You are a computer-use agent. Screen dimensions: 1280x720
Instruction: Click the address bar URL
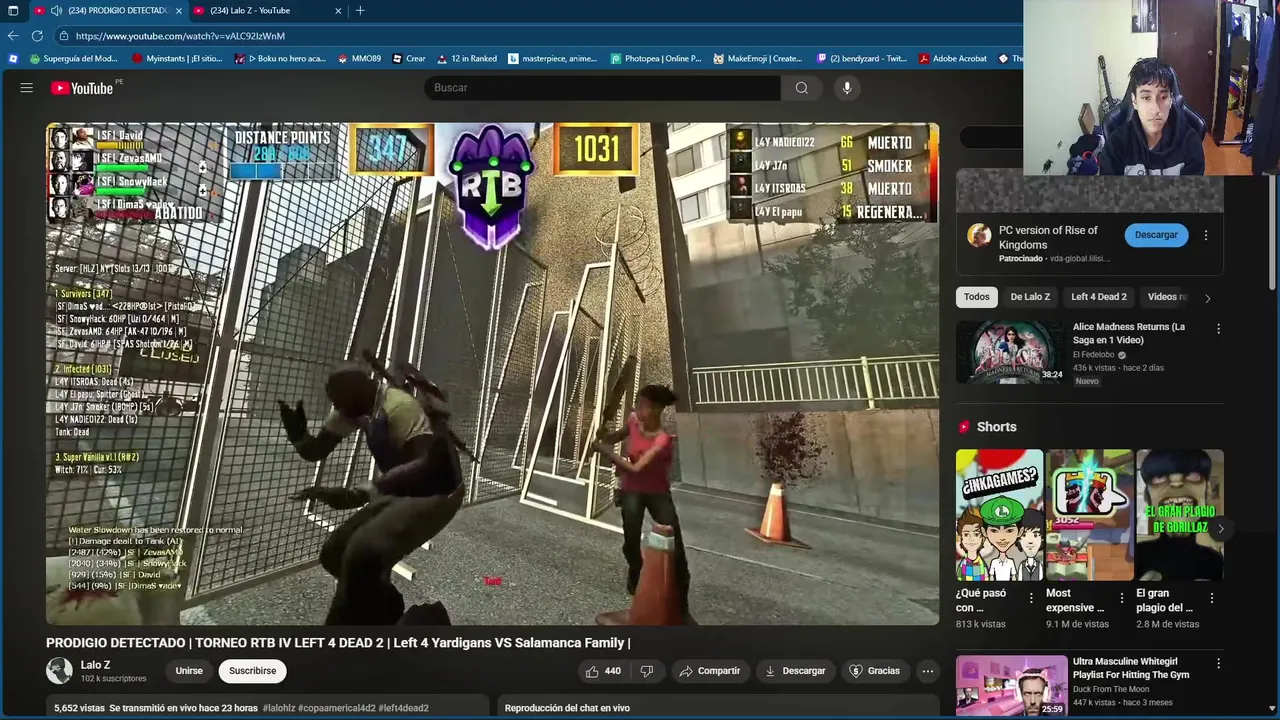coord(180,36)
